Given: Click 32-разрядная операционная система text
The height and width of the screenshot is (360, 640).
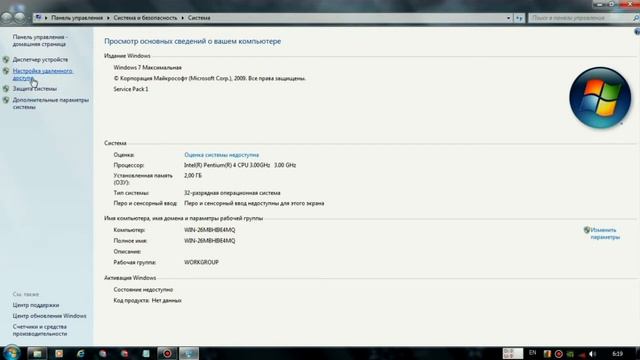Looking at the screenshot, I should point(232,193).
